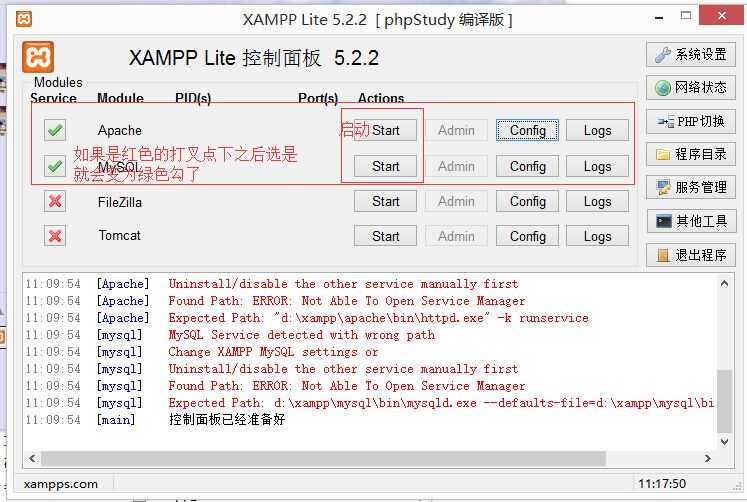Viewport: 747px width, 502px height.
Task: Click the log horizontal scrollbar thumb
Action: coord(323,458)
